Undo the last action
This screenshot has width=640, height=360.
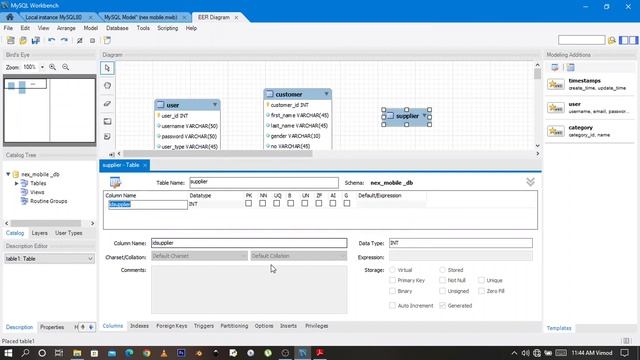pyautogui.click(x=51, y=40)
